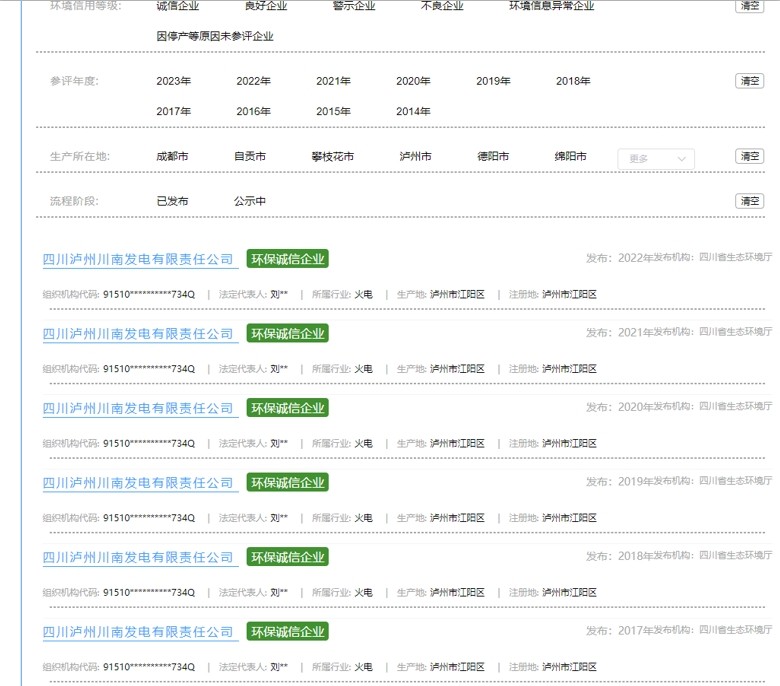
Task: Clear the 参评年度 filter with 清空
Action: point(750,81)
